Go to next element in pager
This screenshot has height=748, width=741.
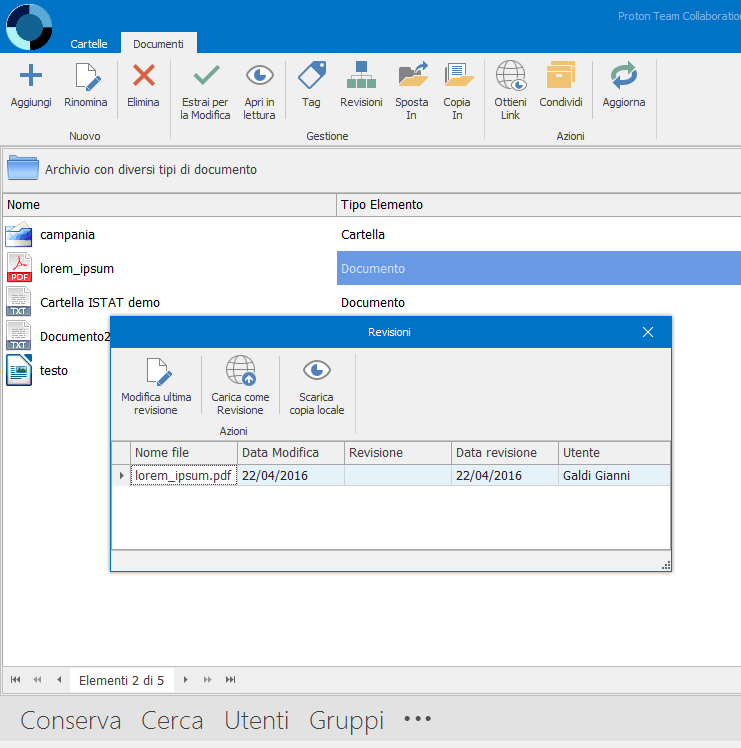[x=186, y=679]
